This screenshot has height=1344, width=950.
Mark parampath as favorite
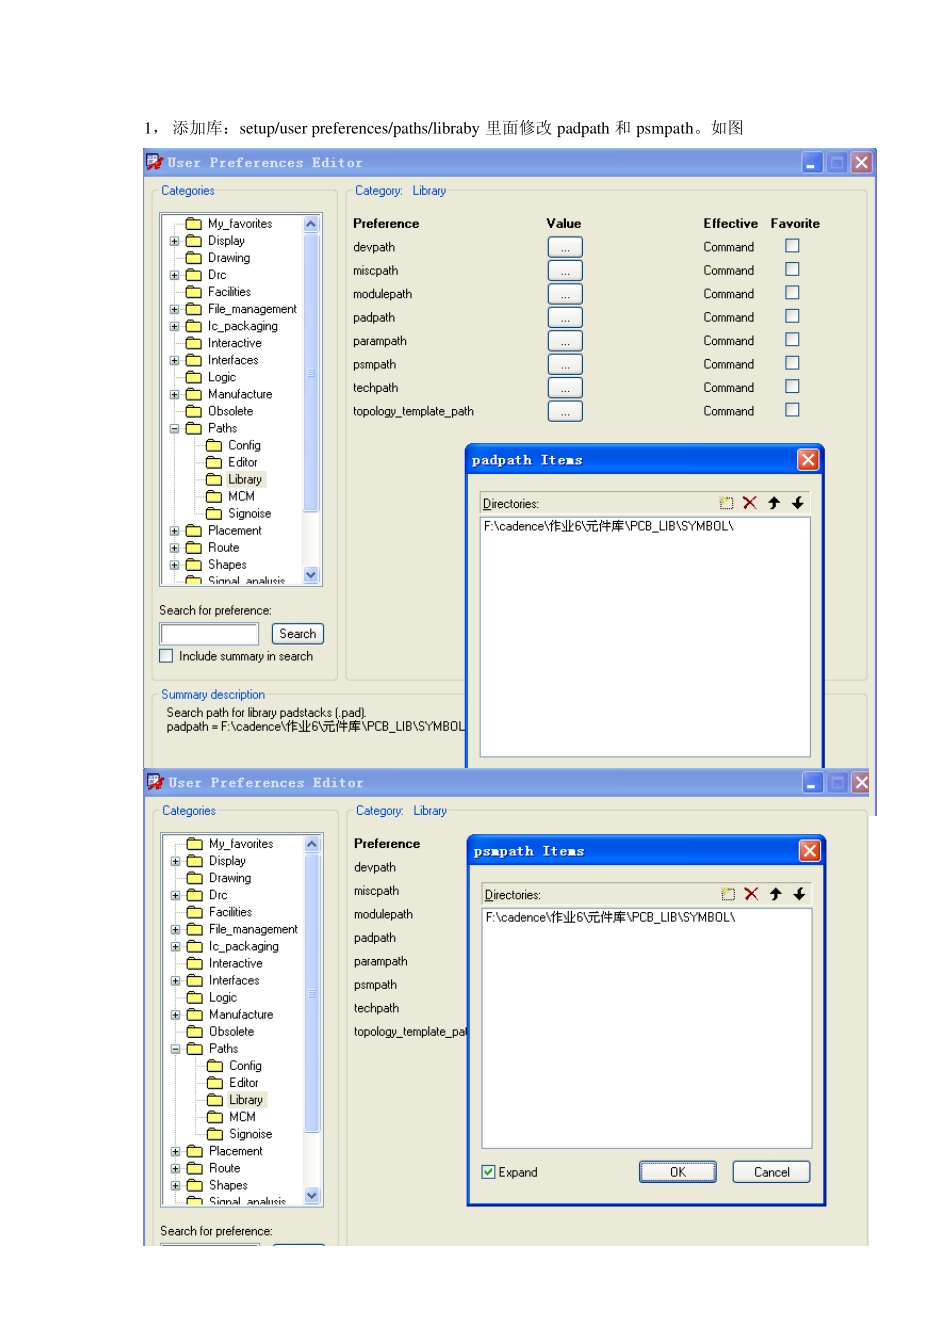tap(792, 339)
